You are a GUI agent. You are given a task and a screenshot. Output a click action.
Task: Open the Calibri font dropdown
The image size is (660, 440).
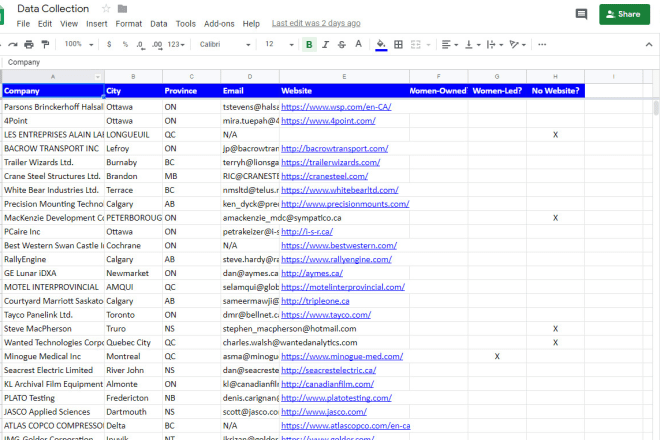click(225, 44)
